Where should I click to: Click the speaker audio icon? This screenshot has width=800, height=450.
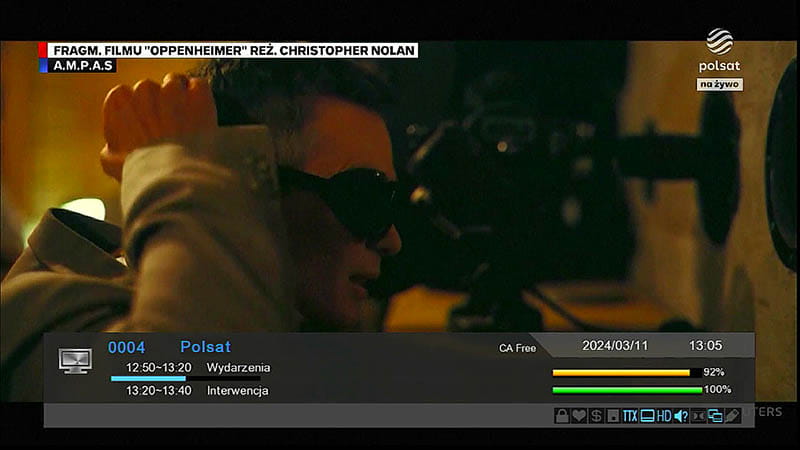pyautogui.click(x=681, y=416)
